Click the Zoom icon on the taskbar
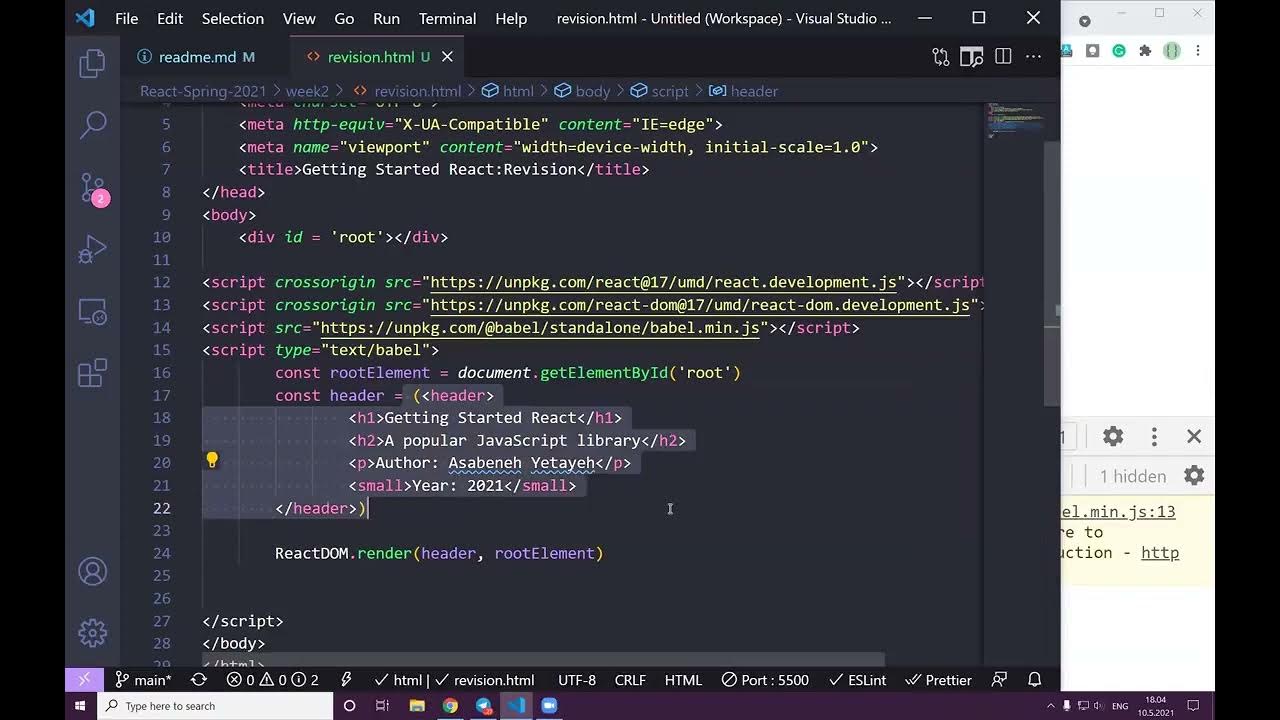 click(x=549, y=706)
